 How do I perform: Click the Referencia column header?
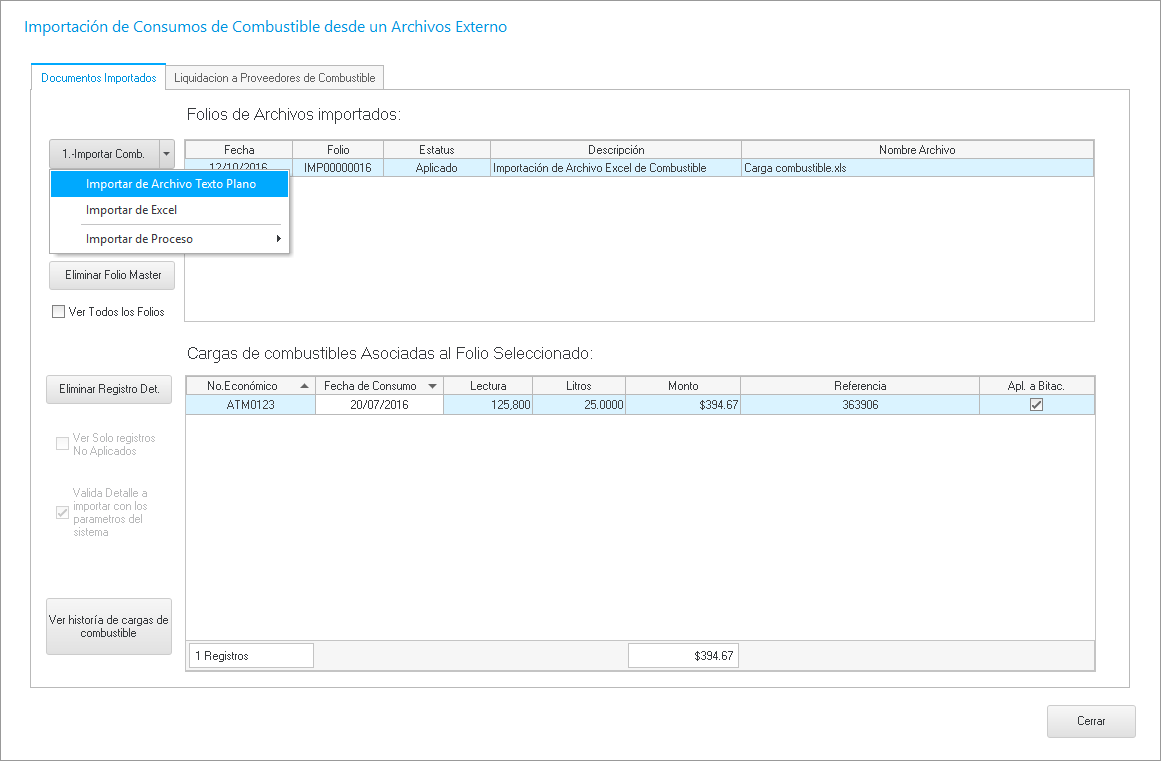859,386
